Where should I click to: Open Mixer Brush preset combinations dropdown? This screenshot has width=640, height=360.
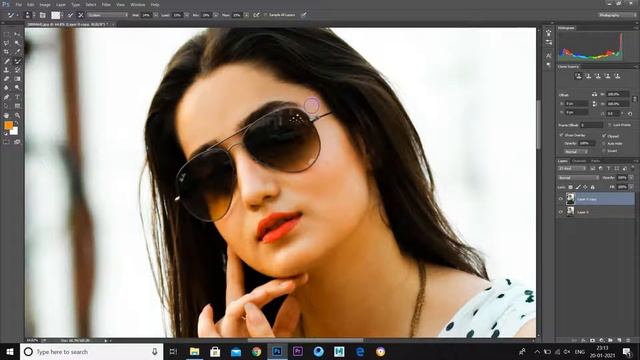click(108, 15)
